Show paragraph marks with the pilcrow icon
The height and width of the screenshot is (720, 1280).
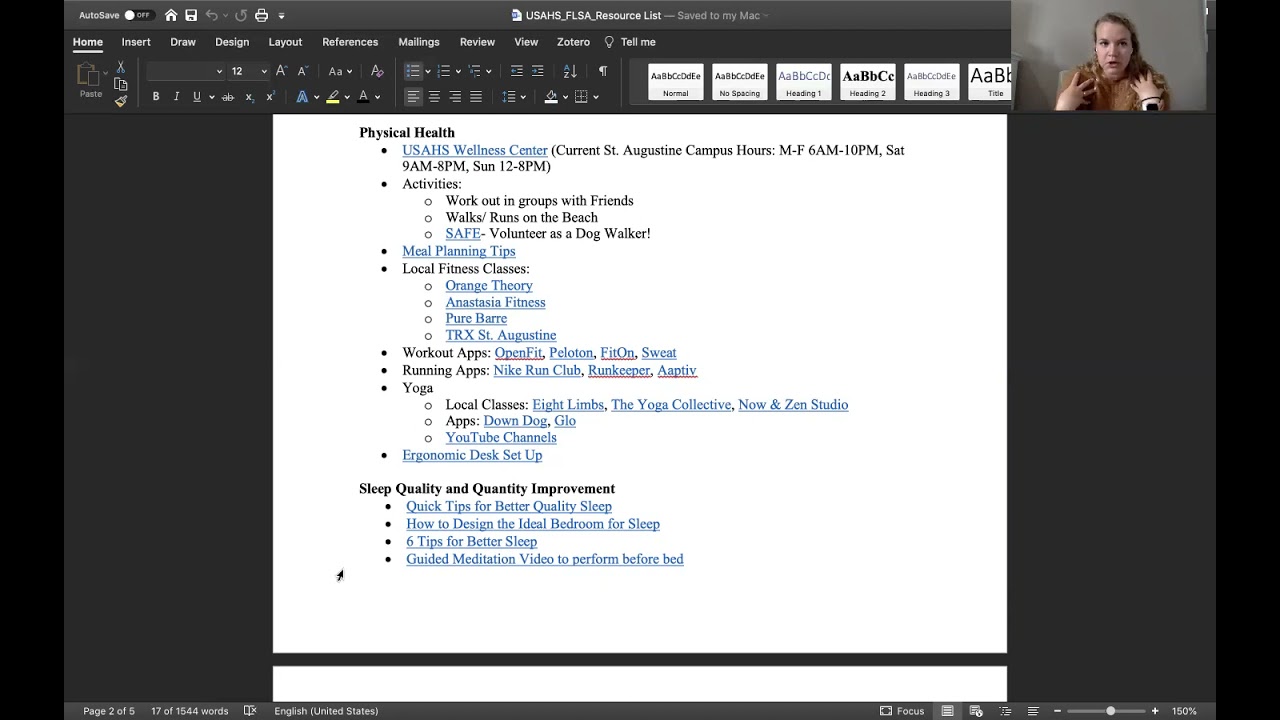[x=602, y=71]
